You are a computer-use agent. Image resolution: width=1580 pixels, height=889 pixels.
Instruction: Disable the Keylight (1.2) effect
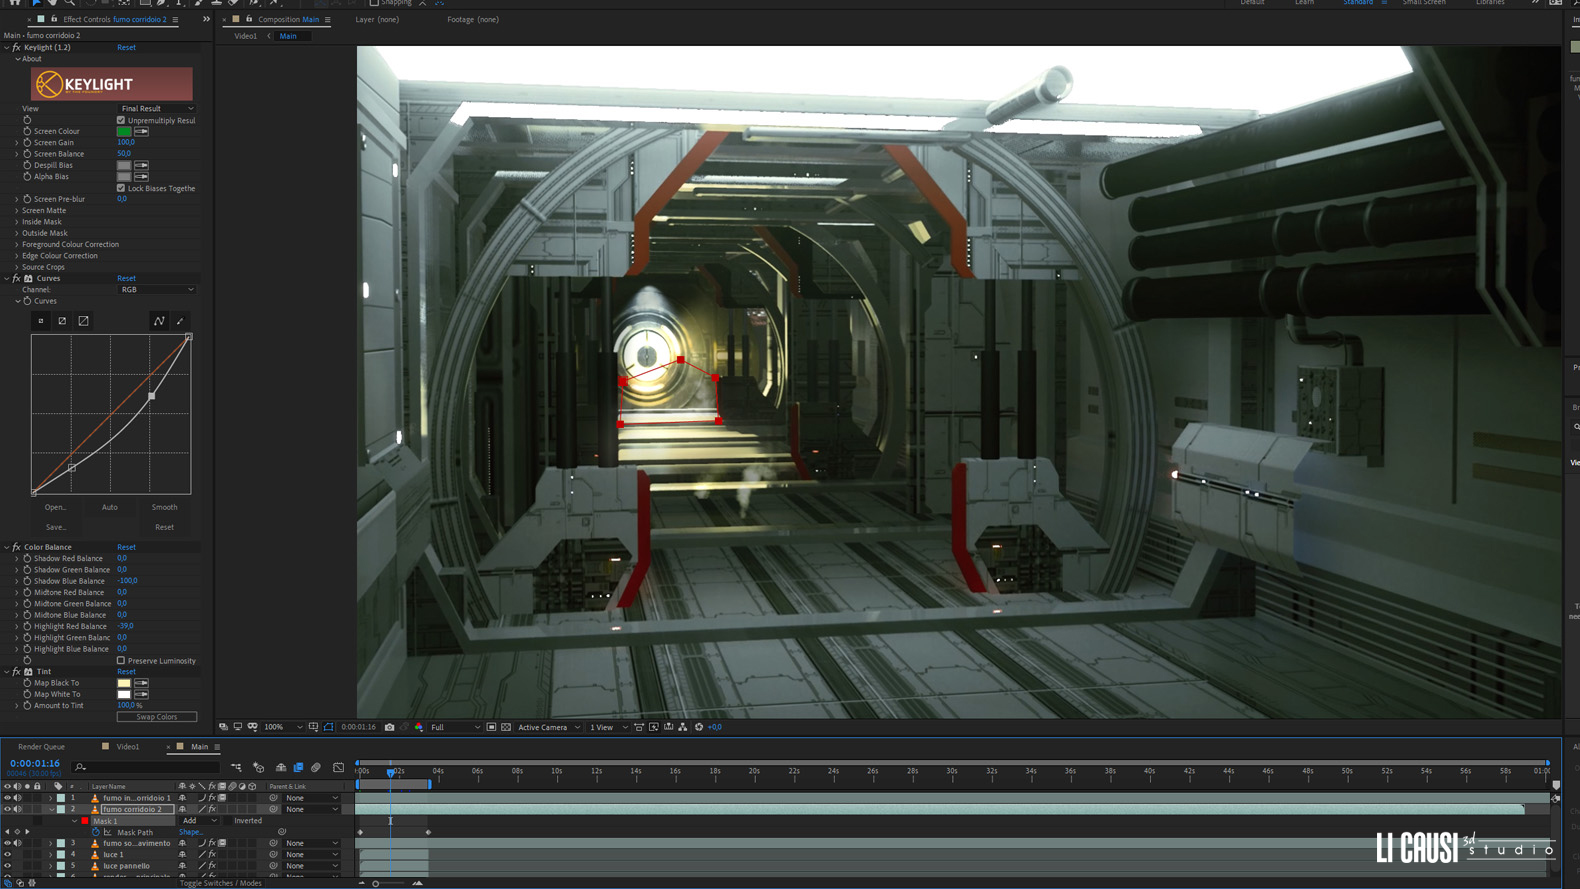(x=16, y=47)
